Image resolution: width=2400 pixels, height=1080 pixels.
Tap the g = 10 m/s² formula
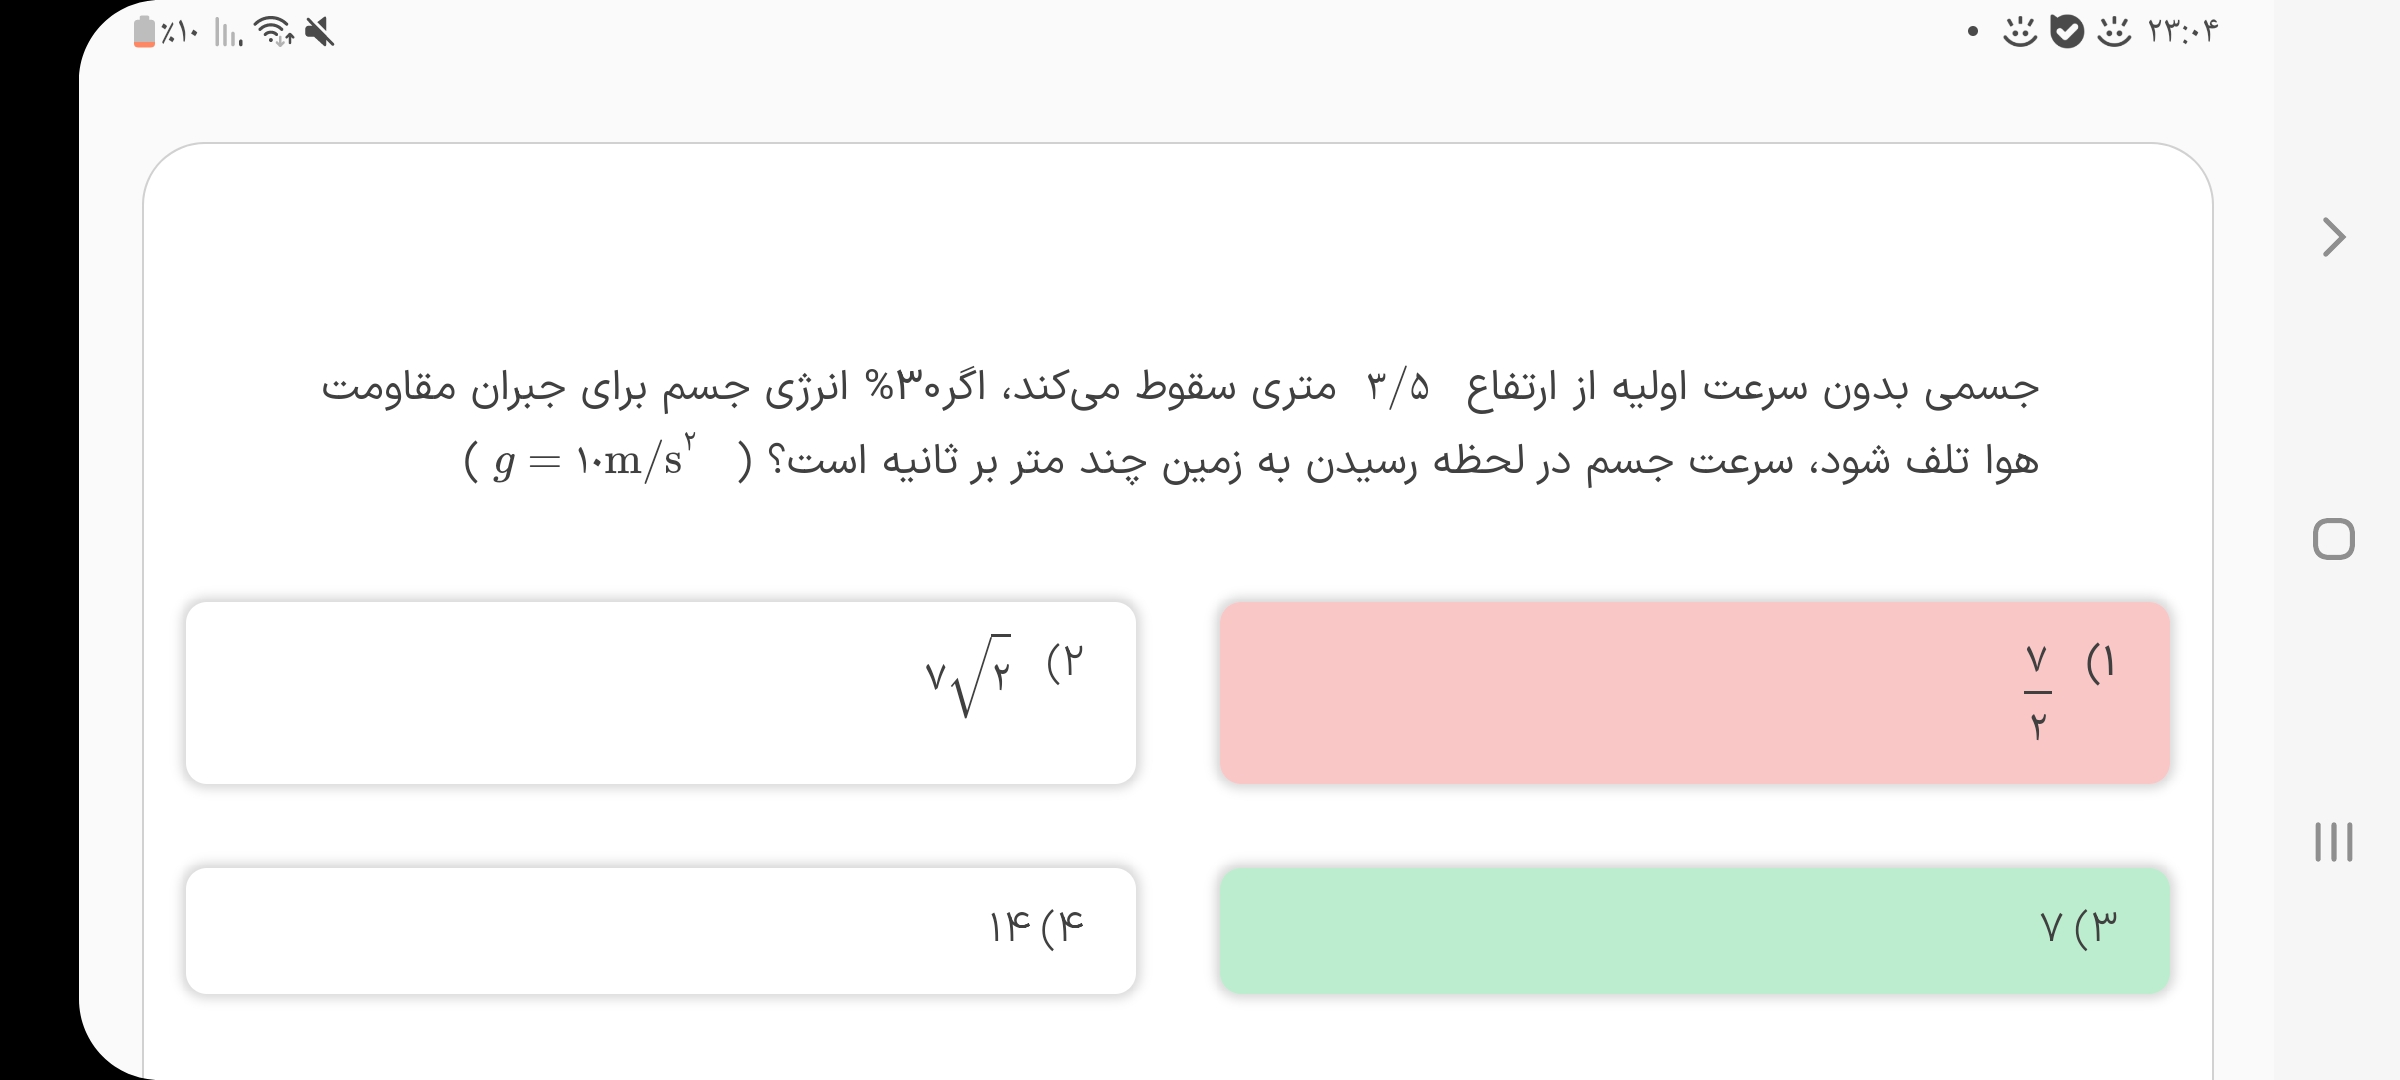596,460
